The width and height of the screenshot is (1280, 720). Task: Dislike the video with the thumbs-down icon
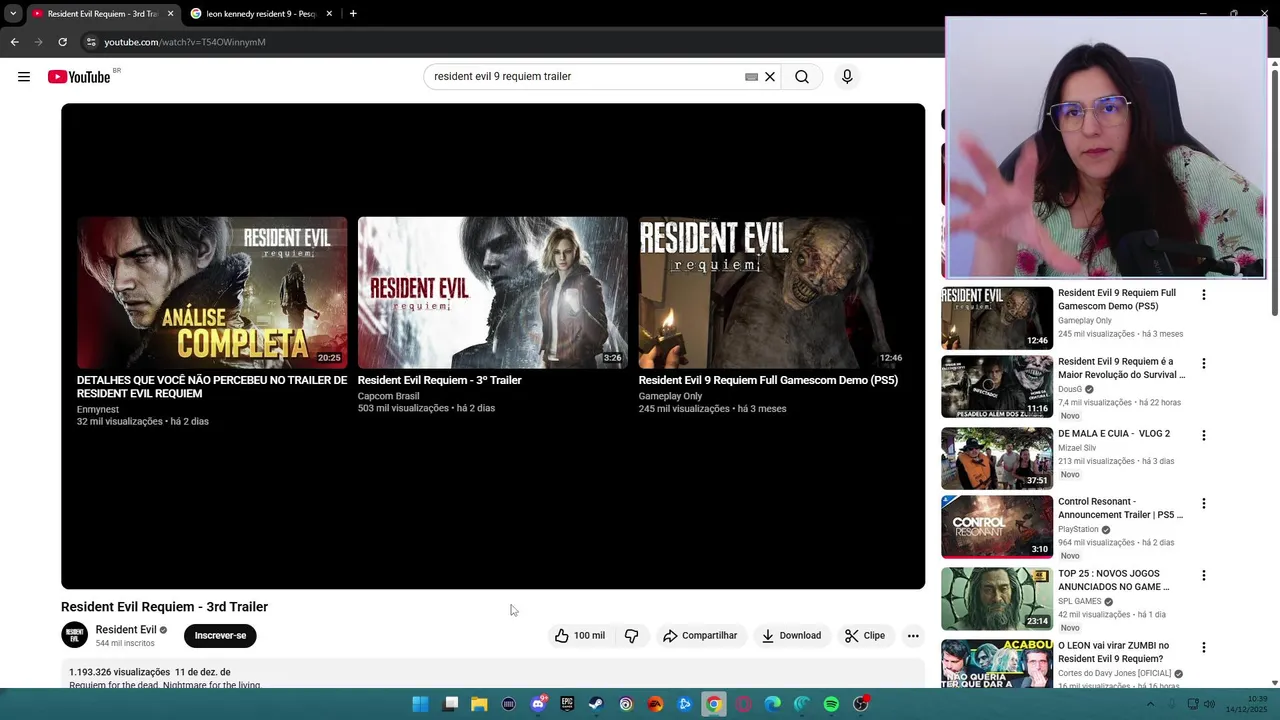coord(631,636)
